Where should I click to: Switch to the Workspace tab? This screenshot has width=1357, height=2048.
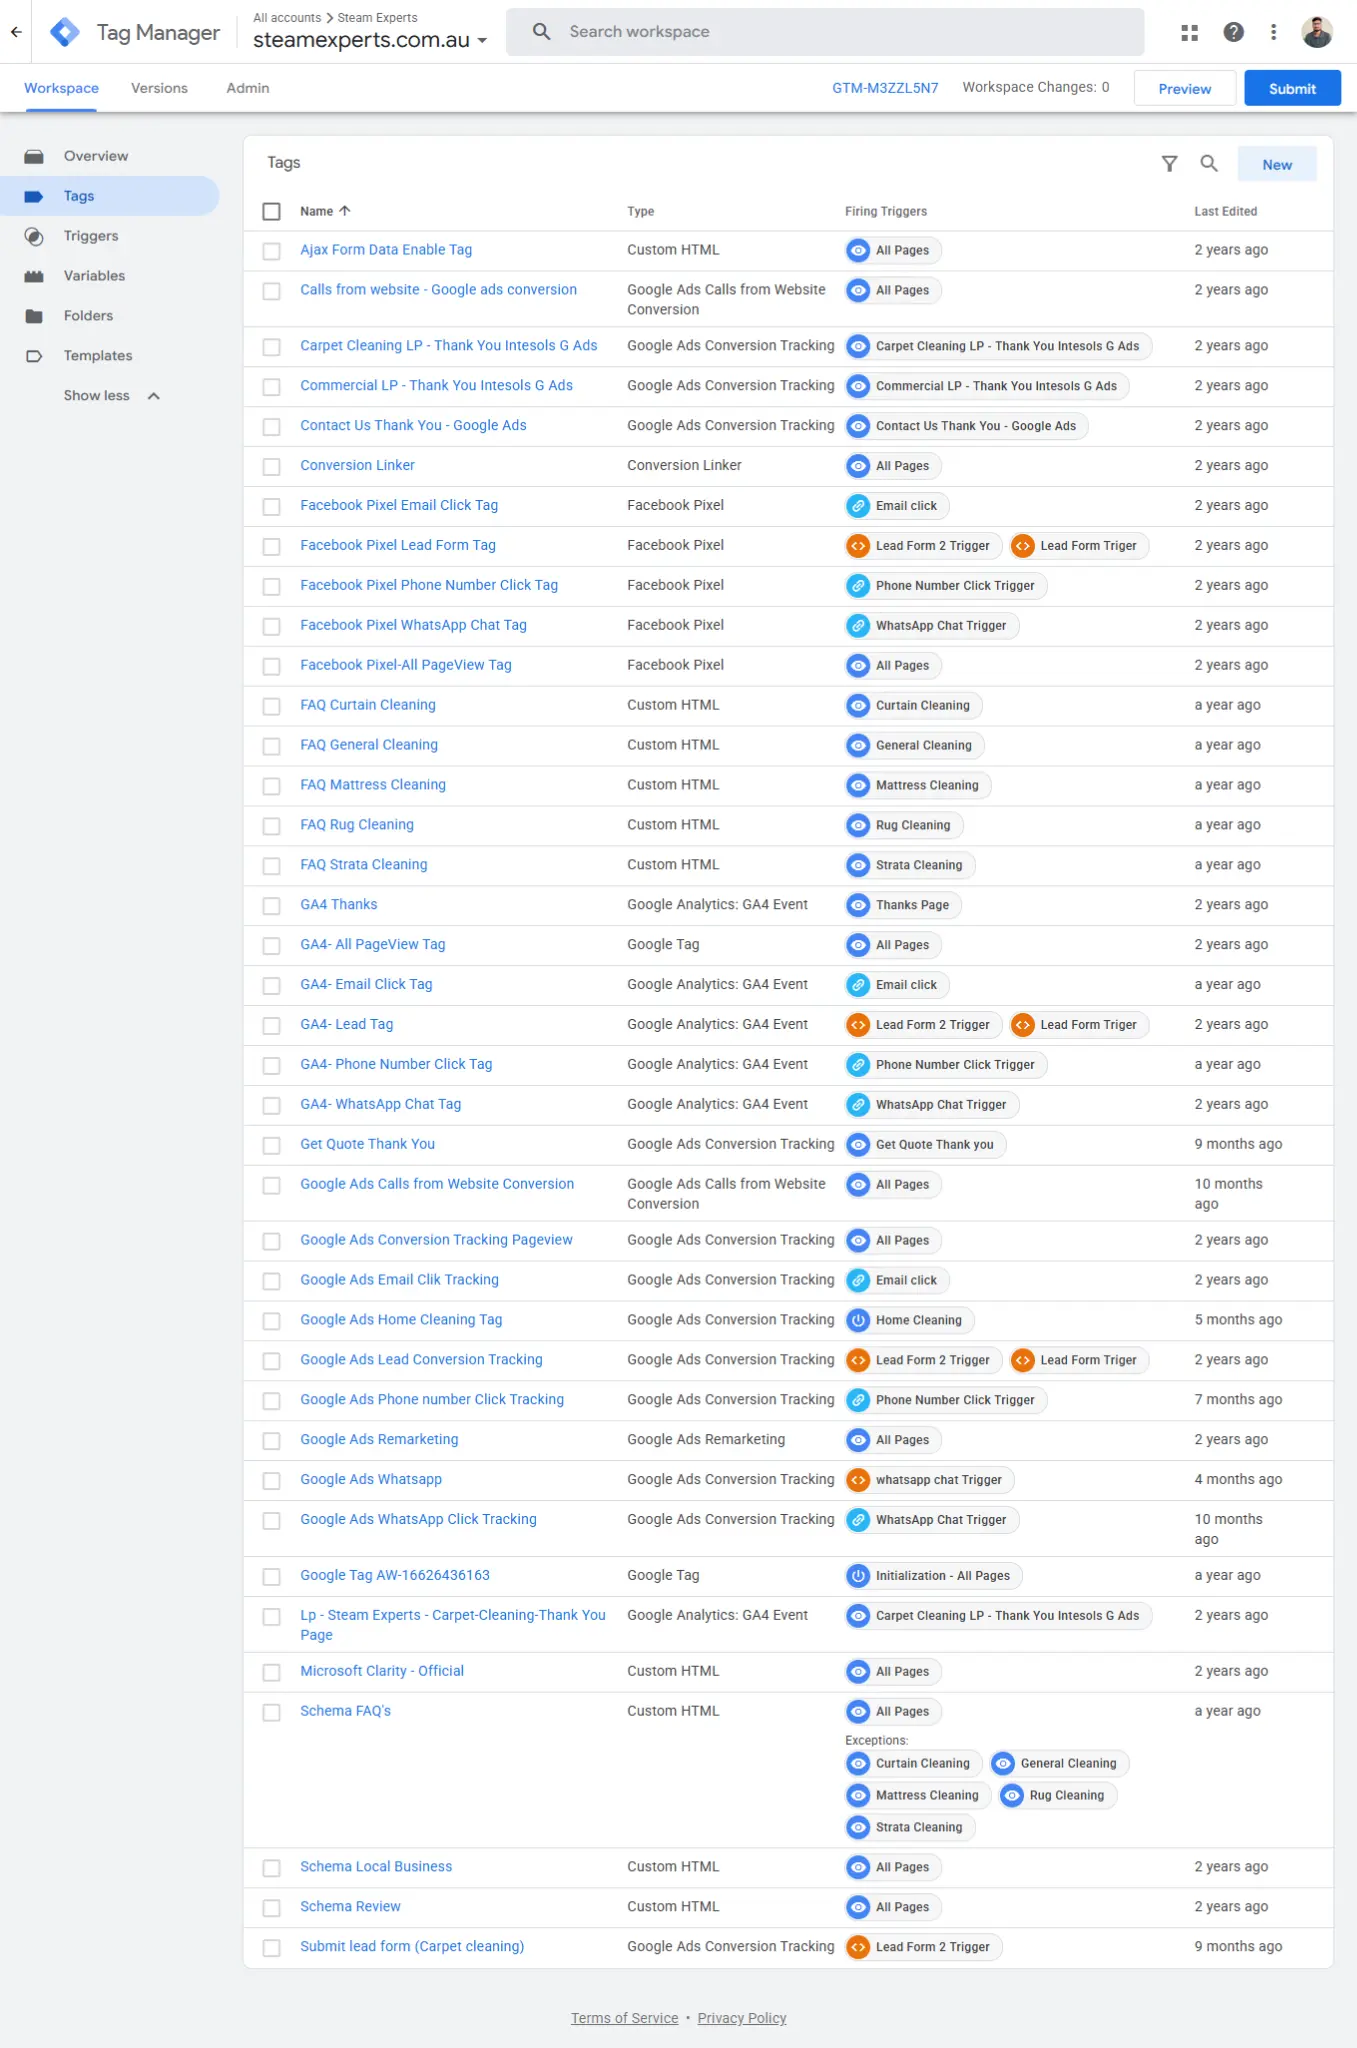coord(61,88)
